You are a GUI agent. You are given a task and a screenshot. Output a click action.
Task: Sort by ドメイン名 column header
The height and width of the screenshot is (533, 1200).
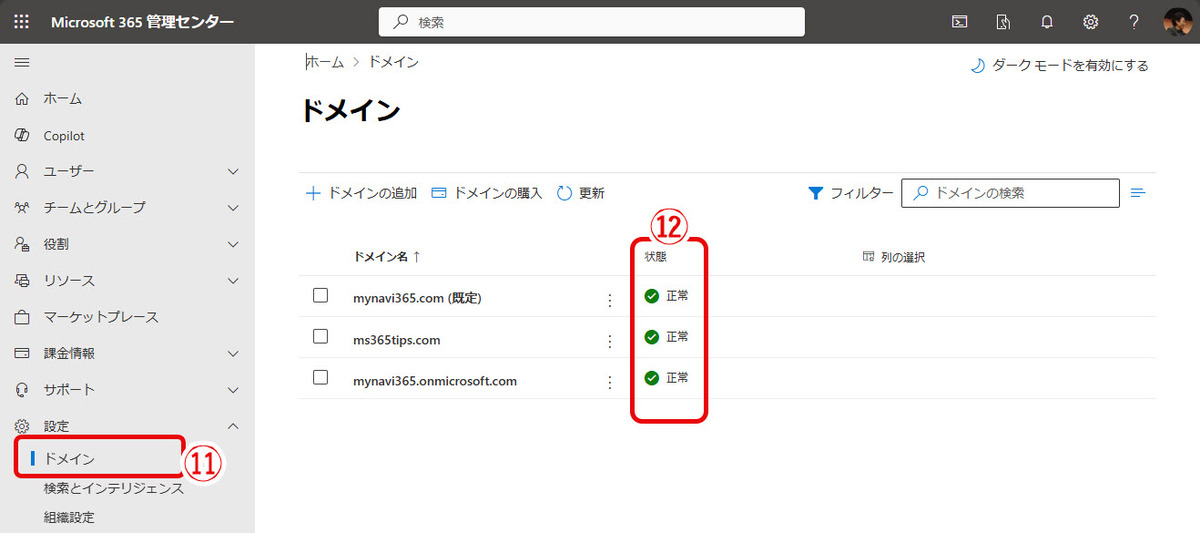[x=386, y=257]
